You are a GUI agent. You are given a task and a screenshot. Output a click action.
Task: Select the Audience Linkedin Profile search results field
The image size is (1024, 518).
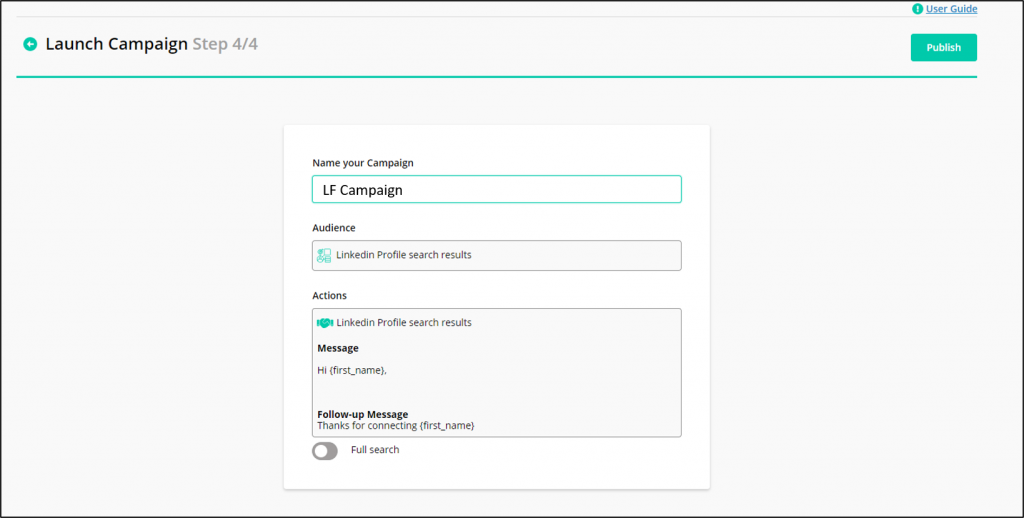click(x=497, y=255)
